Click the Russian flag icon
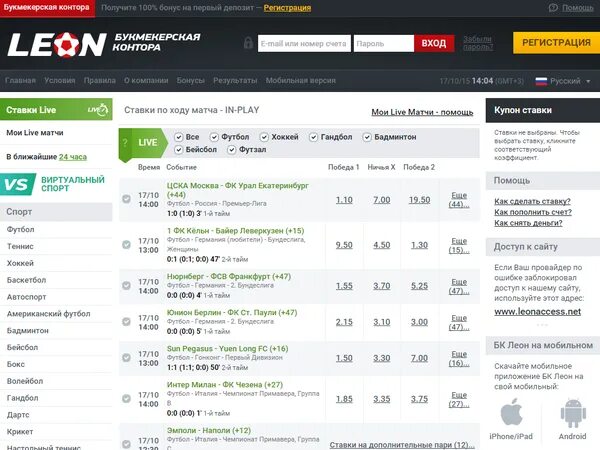This screenshot has height=450, width=600. click(541, 81)
